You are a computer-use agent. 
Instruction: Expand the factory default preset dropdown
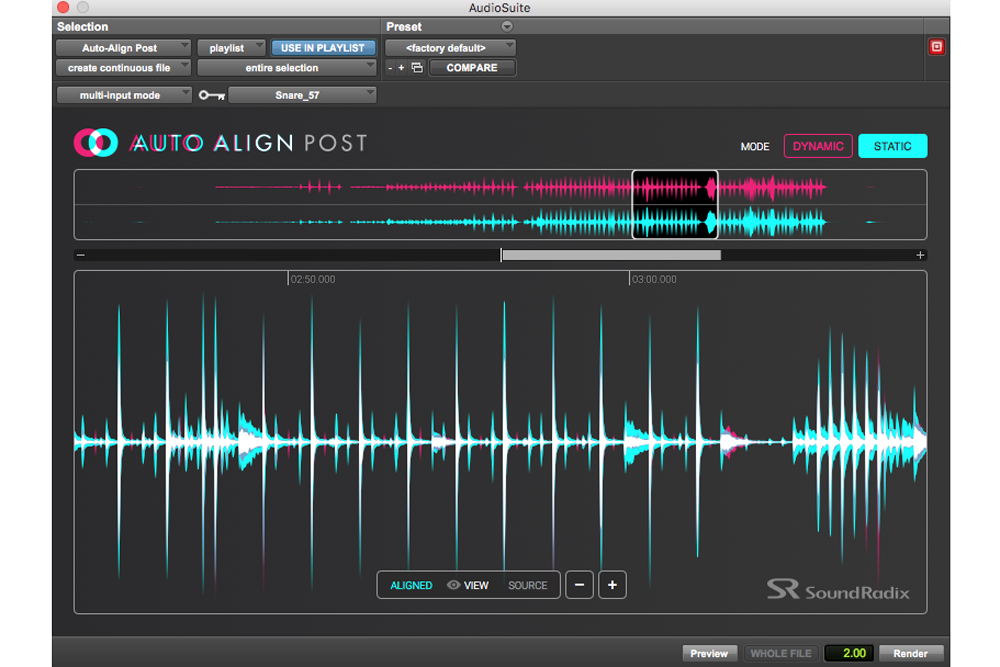[450, 48]
